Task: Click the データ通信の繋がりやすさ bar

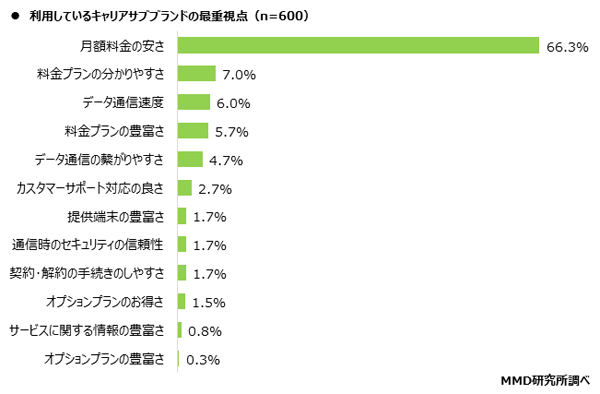Action: click(190, 159)
